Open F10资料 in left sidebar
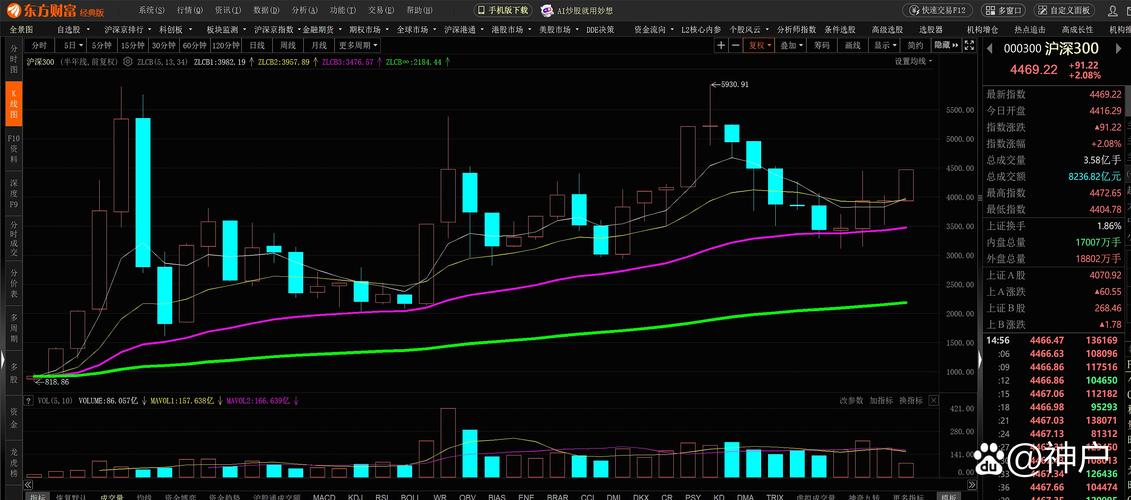 click(x=13, y=148)
